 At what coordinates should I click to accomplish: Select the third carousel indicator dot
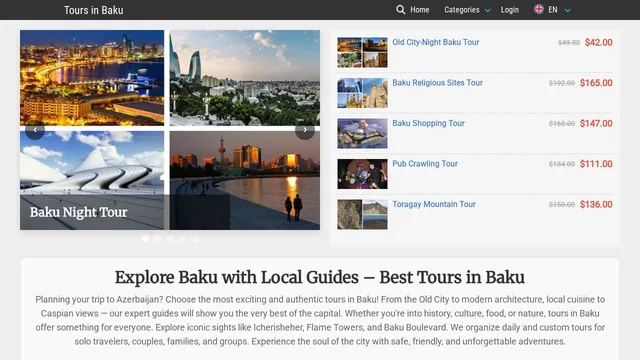pyautogui.click(x=171, y=239)
